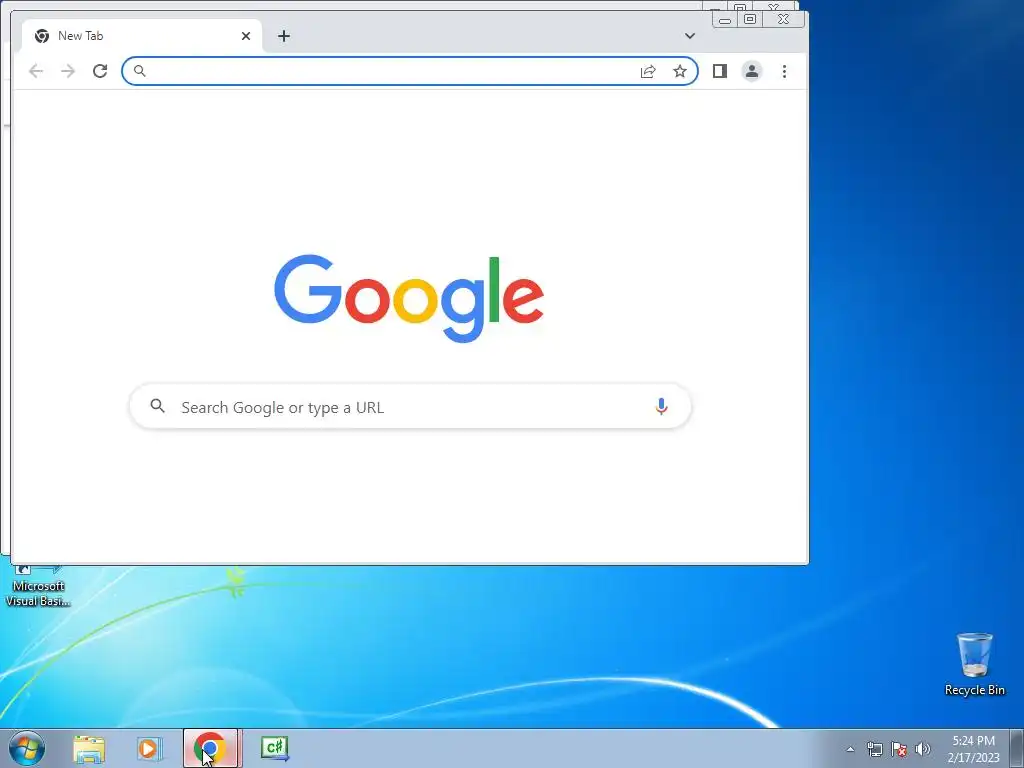Screen dimensions: 1024x768
Task: Click the Chrome taskbar icon
Action: click(210, 748)
